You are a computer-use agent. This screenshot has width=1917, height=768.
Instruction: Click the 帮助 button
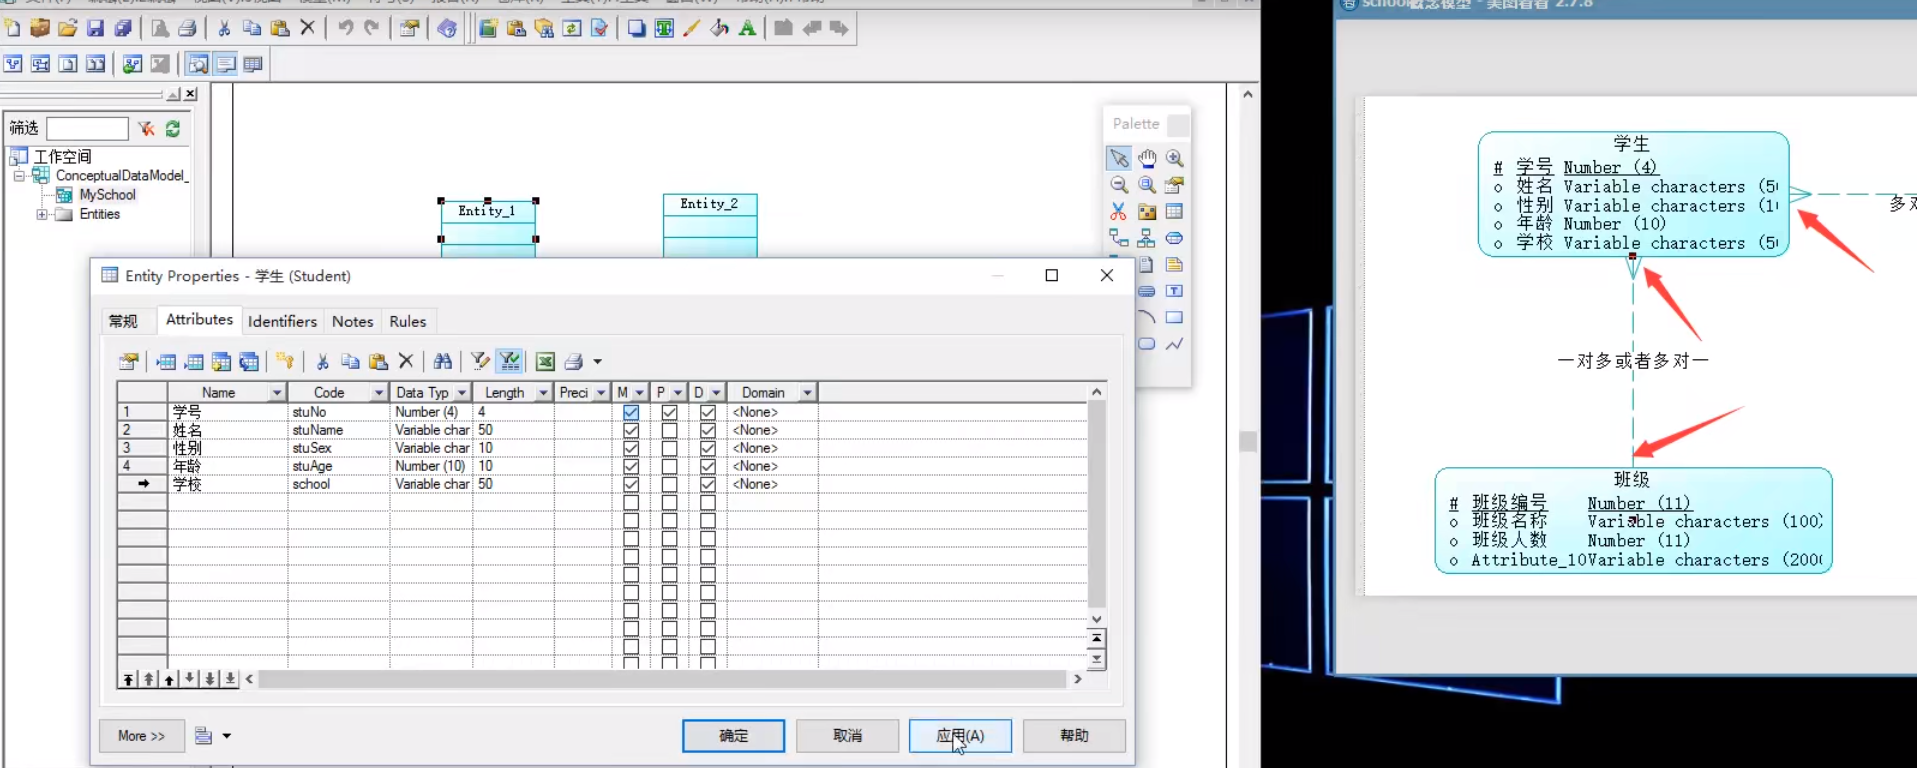(1074, 736)
